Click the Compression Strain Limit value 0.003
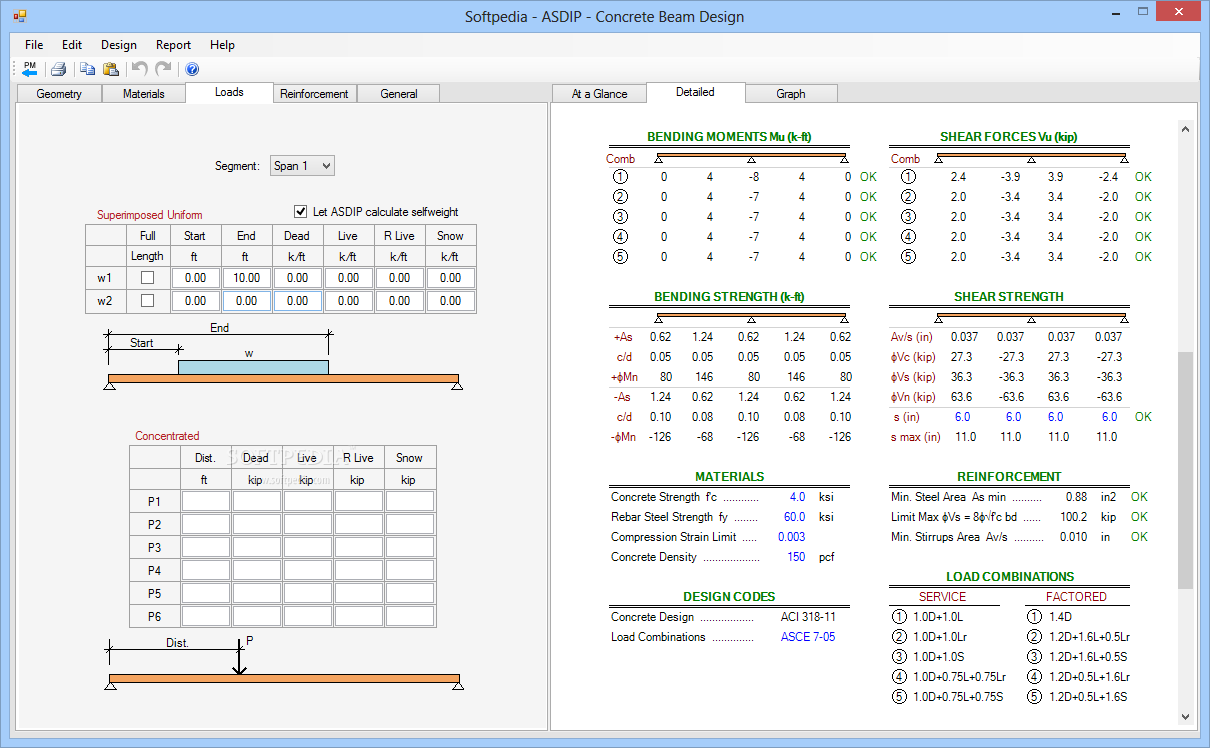This screenshot has width=1210, height=748. coord(791,537)
